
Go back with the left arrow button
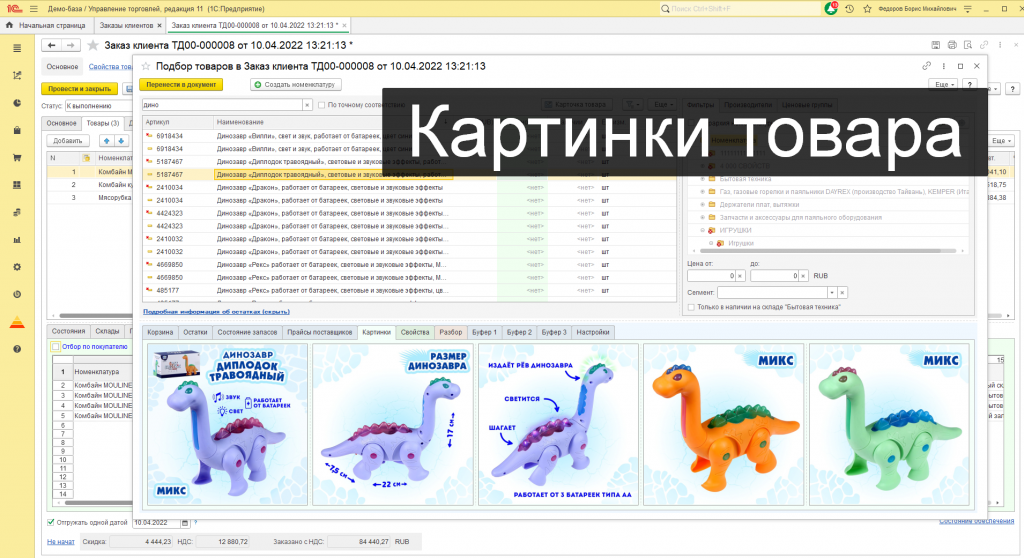coord(51,45)
